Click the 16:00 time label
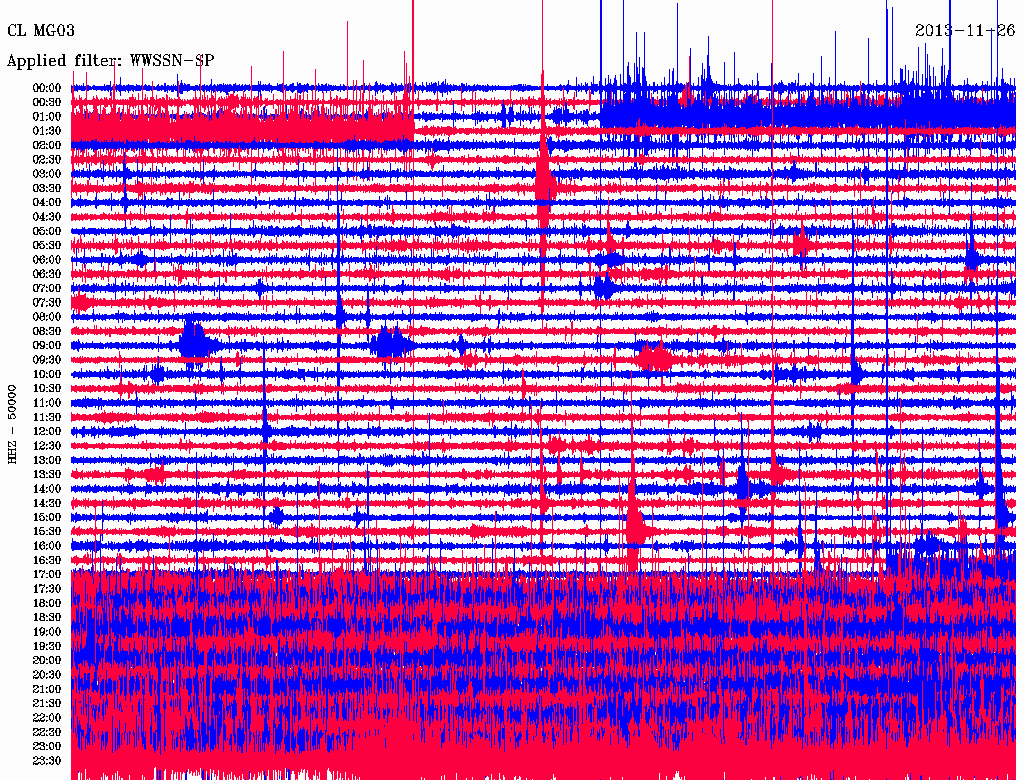1024x780 pixels. click(x=47, y=545)
